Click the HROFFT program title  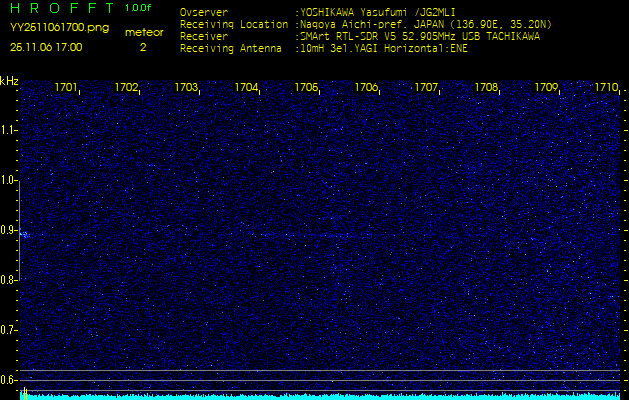60,8
